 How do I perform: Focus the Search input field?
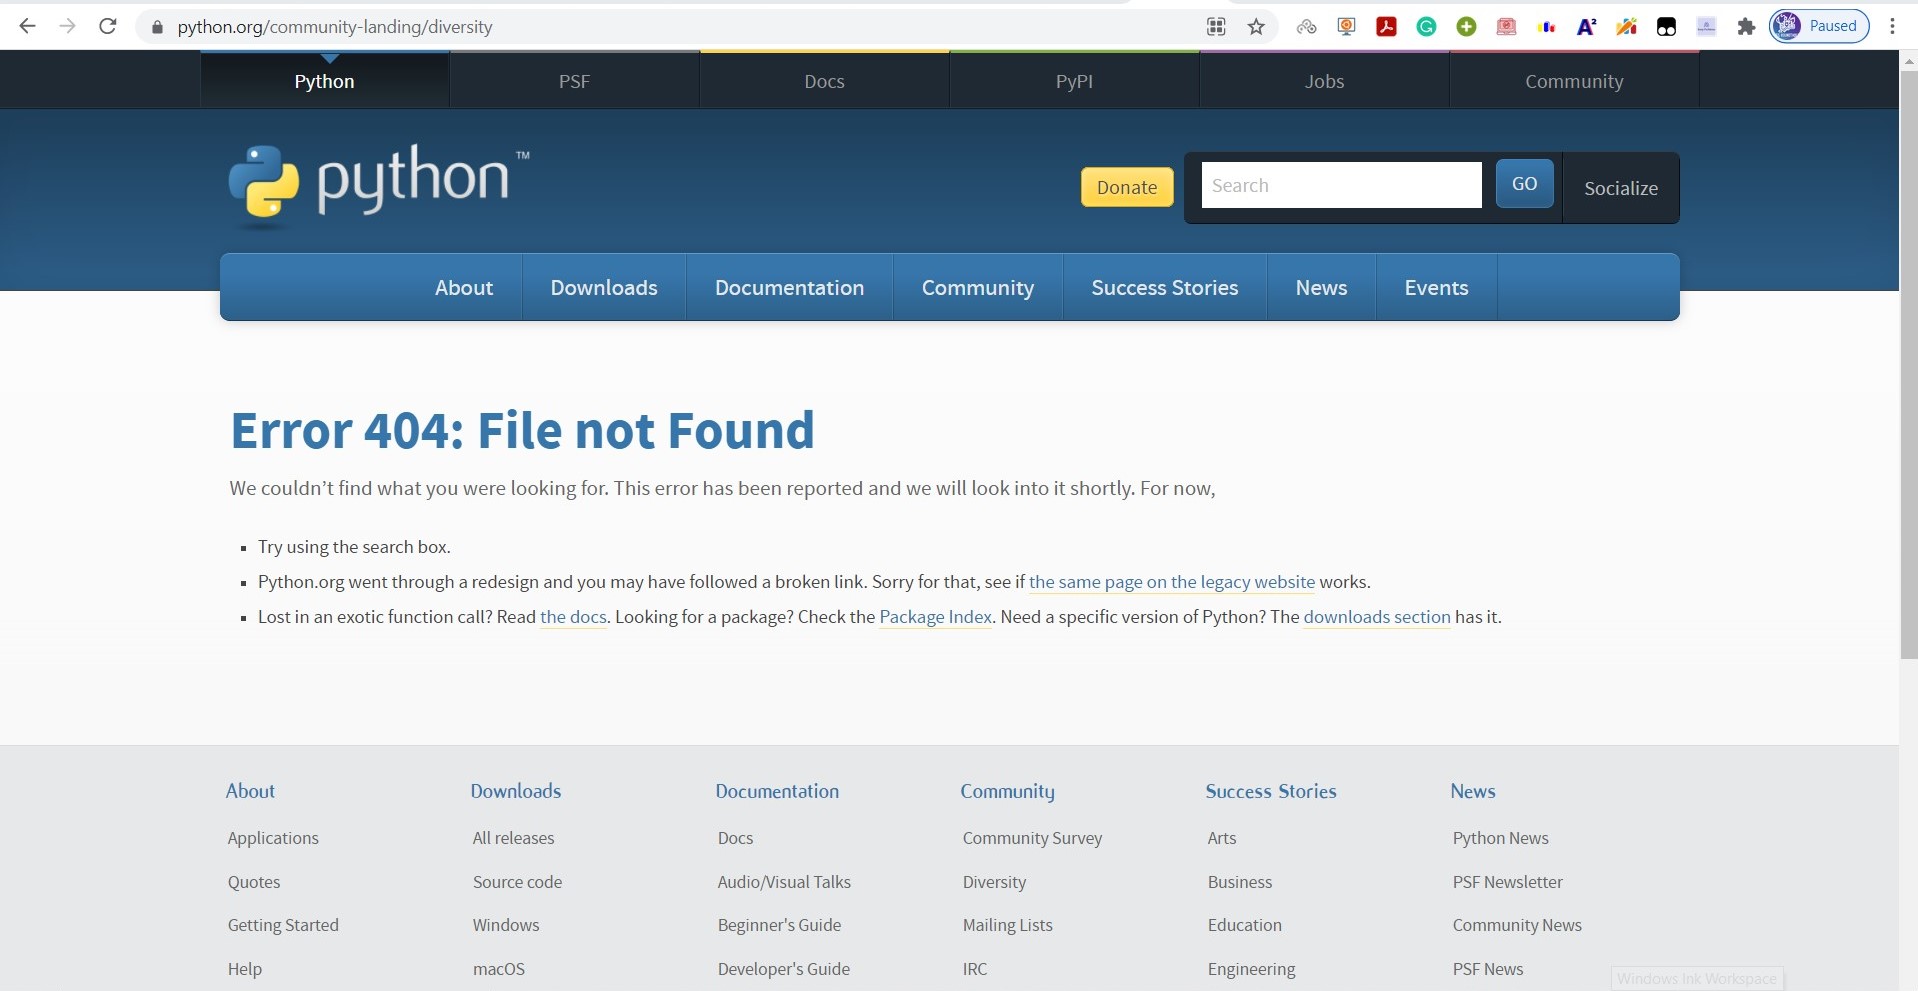point(1341,185)
